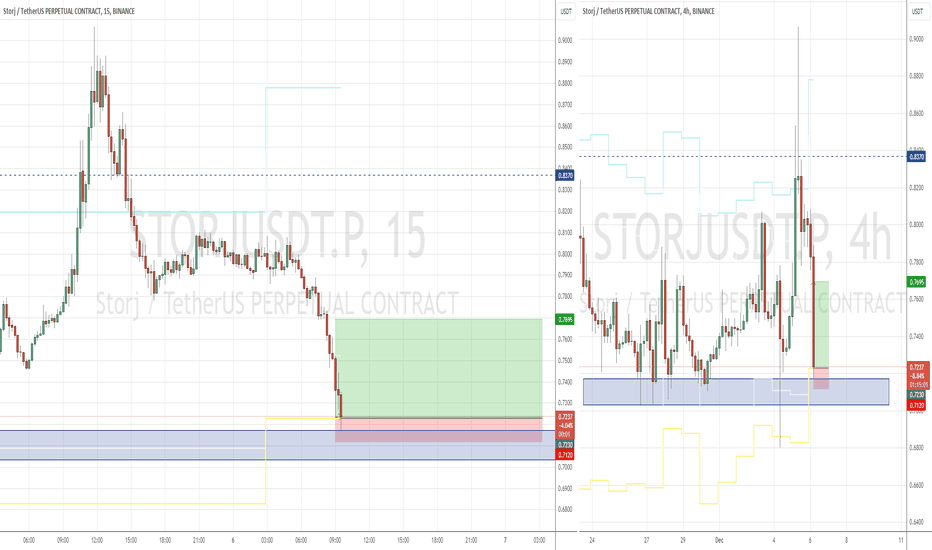Click the '29' date on 4h time axis
Image resolution: width=932 pixels, height=550 pixels.
coord(683,540)
